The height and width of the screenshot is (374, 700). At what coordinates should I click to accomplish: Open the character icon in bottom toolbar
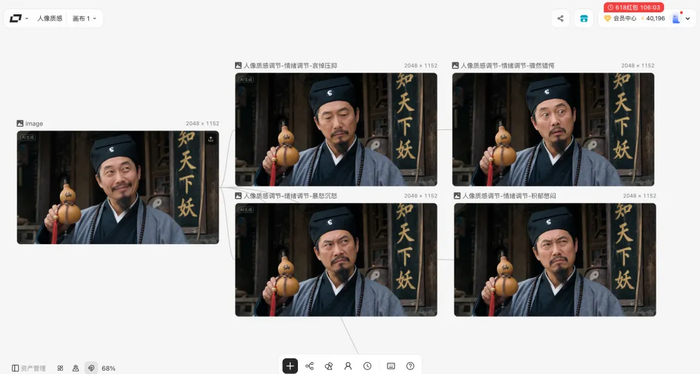tap(348, 366)
